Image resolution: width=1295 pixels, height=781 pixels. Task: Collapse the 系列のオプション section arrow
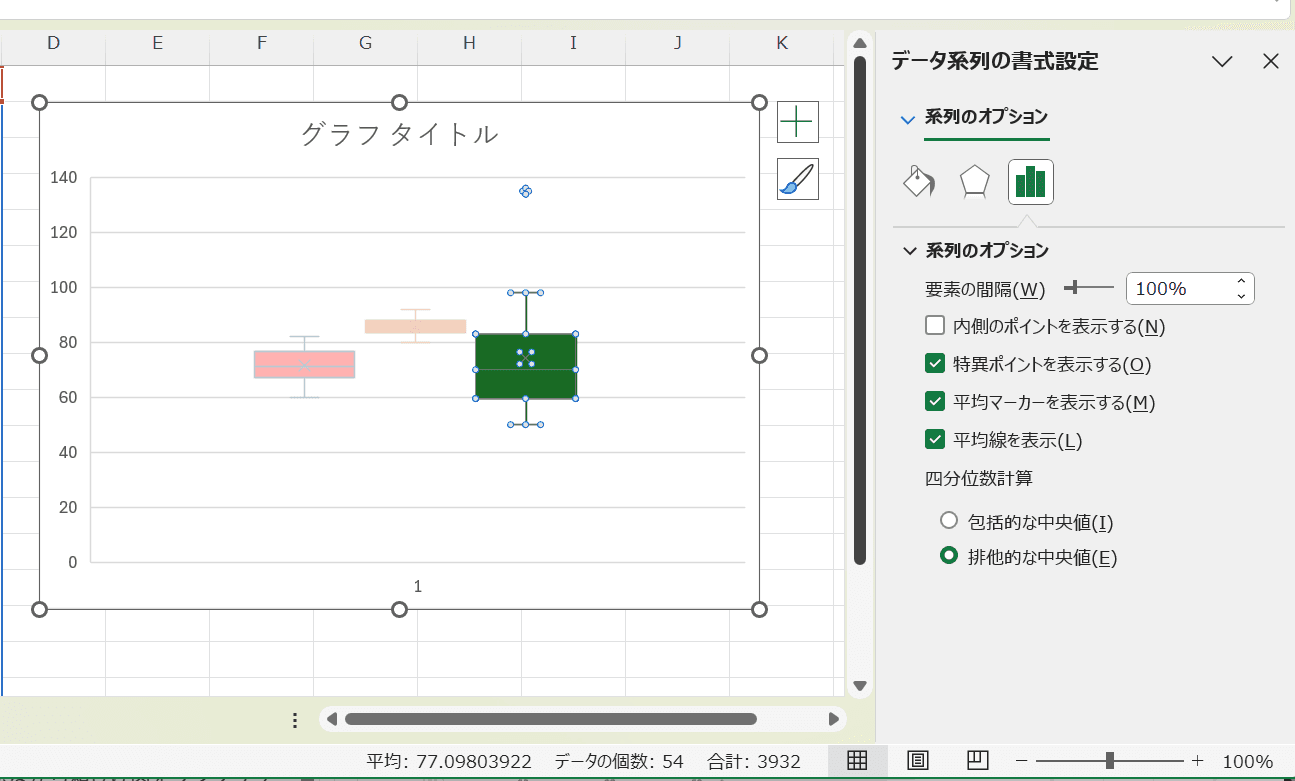pyautogui.click(x=909, y=251)
